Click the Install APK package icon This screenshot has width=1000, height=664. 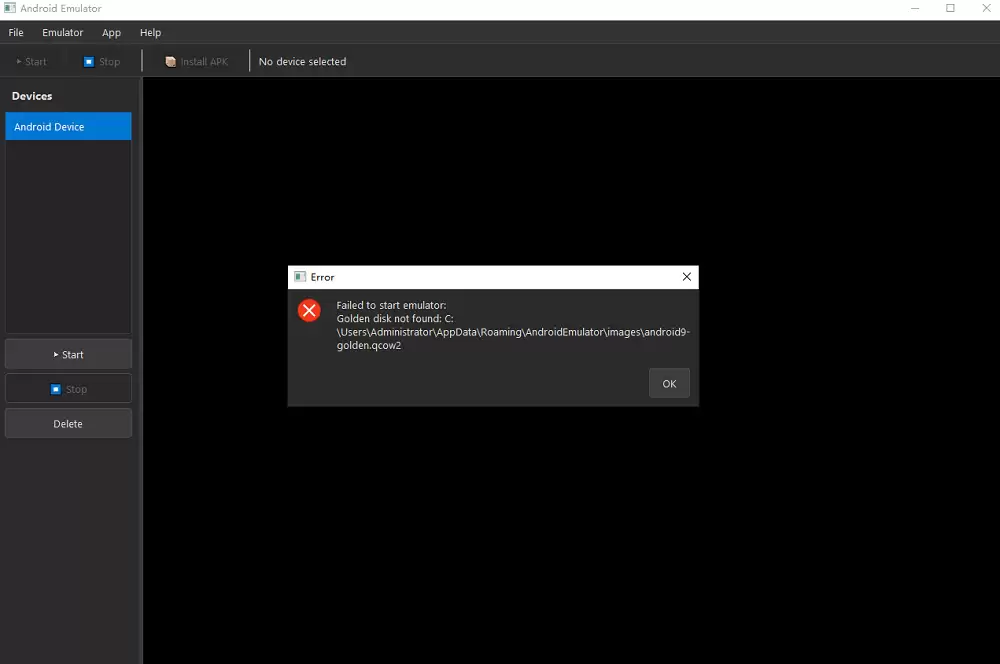(171, 62)
